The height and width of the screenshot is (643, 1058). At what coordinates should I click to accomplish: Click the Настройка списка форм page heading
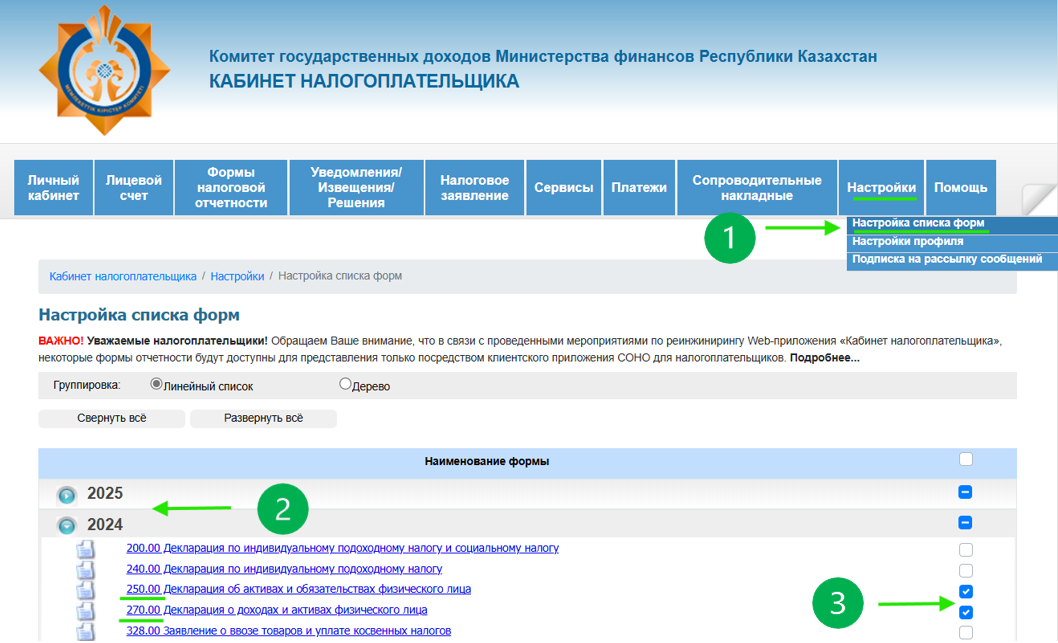[139, 314]
